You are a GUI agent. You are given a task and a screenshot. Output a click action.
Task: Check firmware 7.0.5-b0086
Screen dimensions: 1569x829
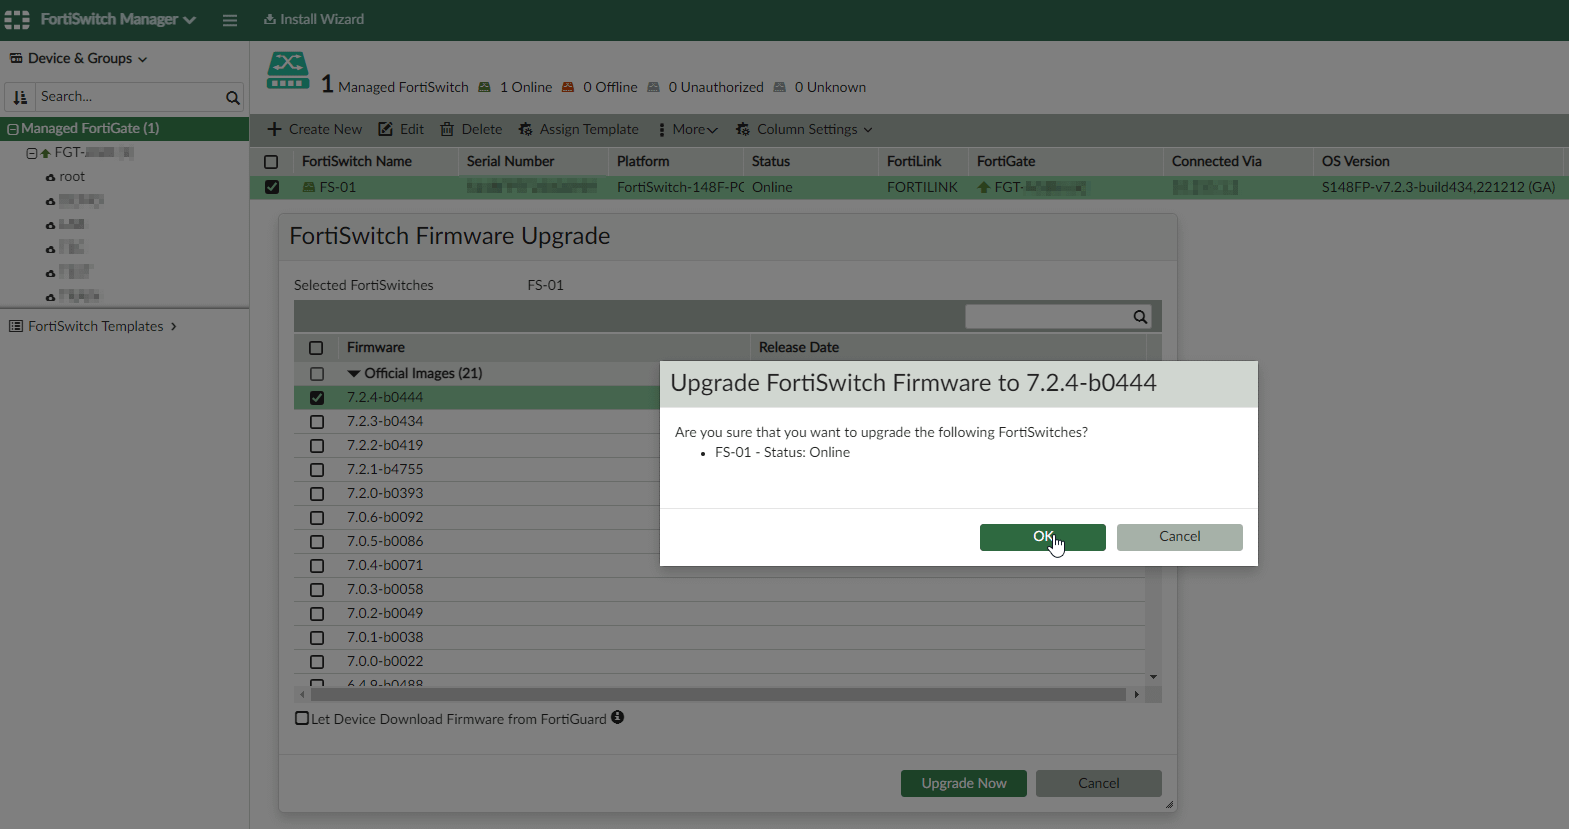pos(317,542)
